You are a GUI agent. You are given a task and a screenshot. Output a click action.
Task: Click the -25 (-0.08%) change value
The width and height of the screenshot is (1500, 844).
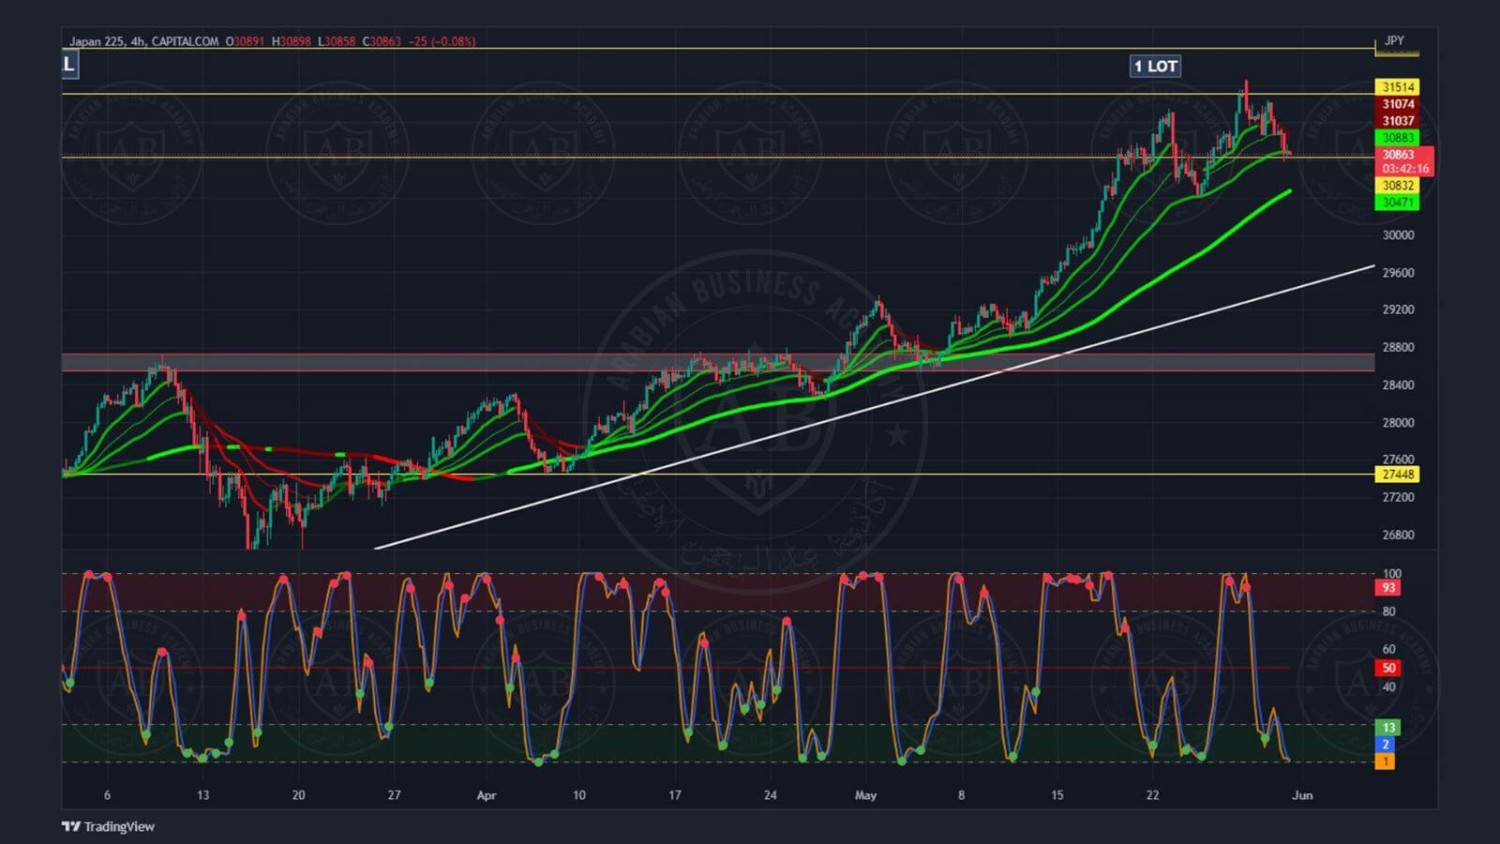(442, 41)
